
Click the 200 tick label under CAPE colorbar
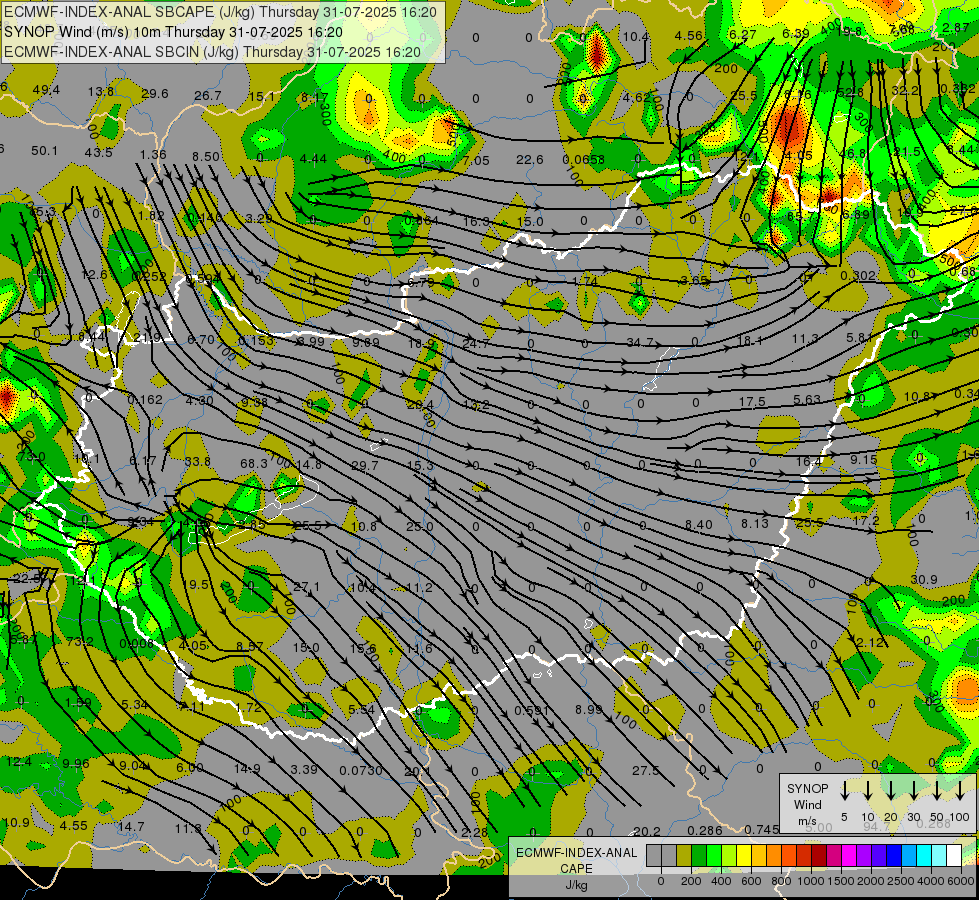coord(691,881)
